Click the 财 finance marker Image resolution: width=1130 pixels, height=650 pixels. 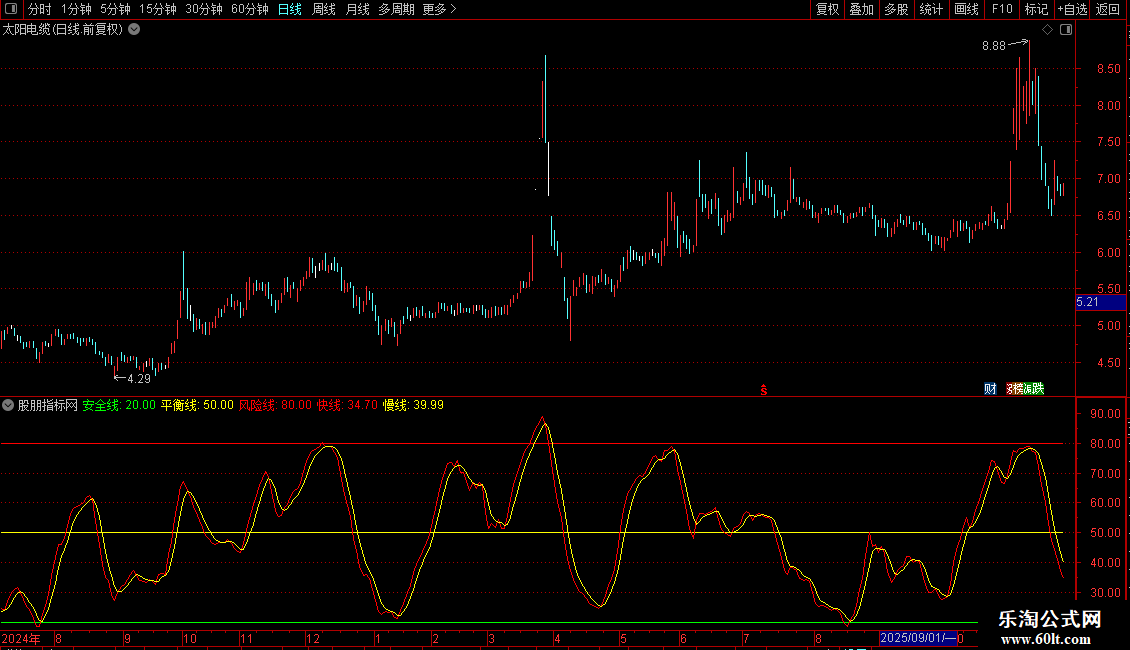click(x=990, y=388)
